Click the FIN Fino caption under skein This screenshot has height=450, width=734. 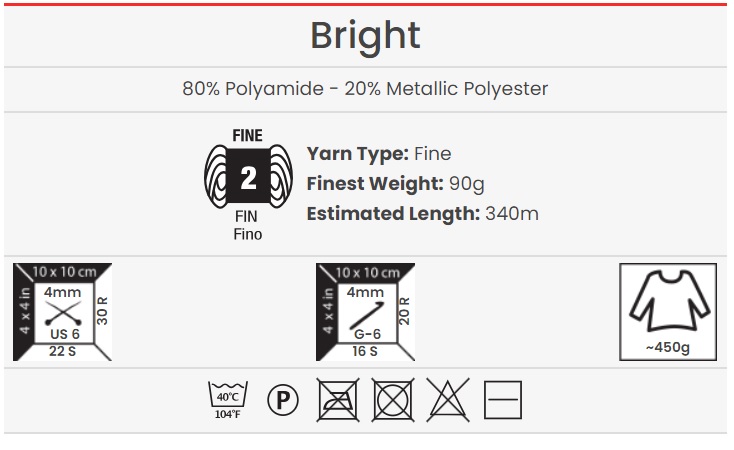pyautogui.click(x=248, y=225)
